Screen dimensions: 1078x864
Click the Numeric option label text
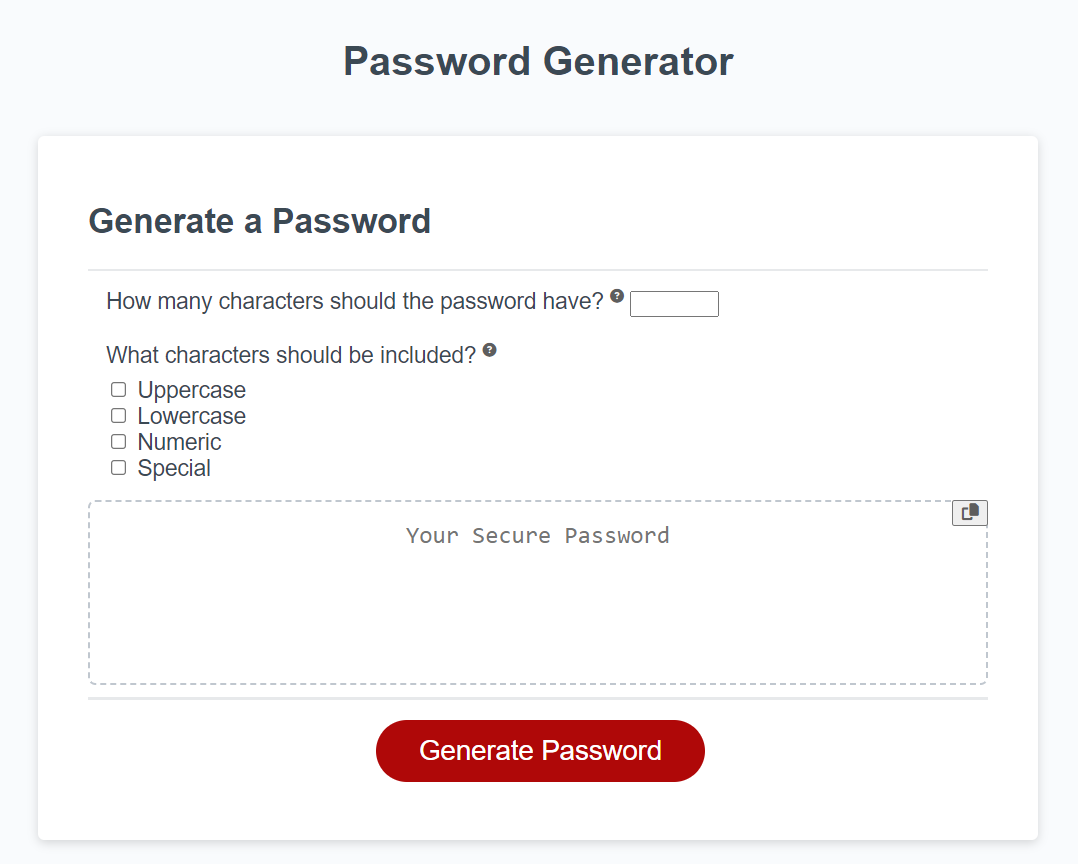180,442
